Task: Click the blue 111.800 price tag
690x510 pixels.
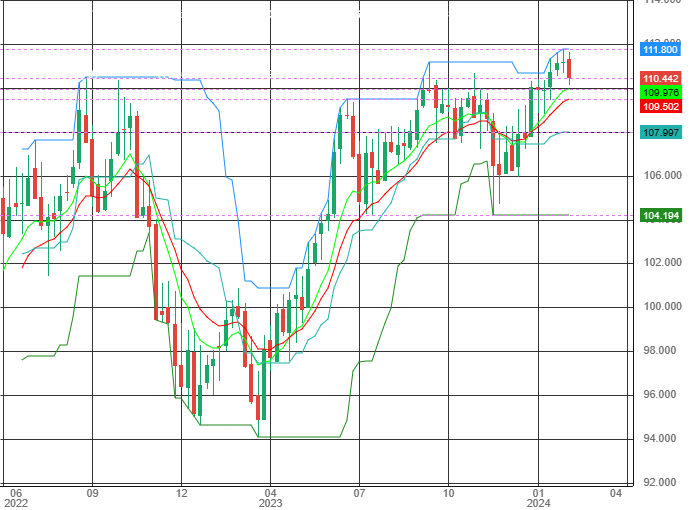Action: click(x=660, y=49)
